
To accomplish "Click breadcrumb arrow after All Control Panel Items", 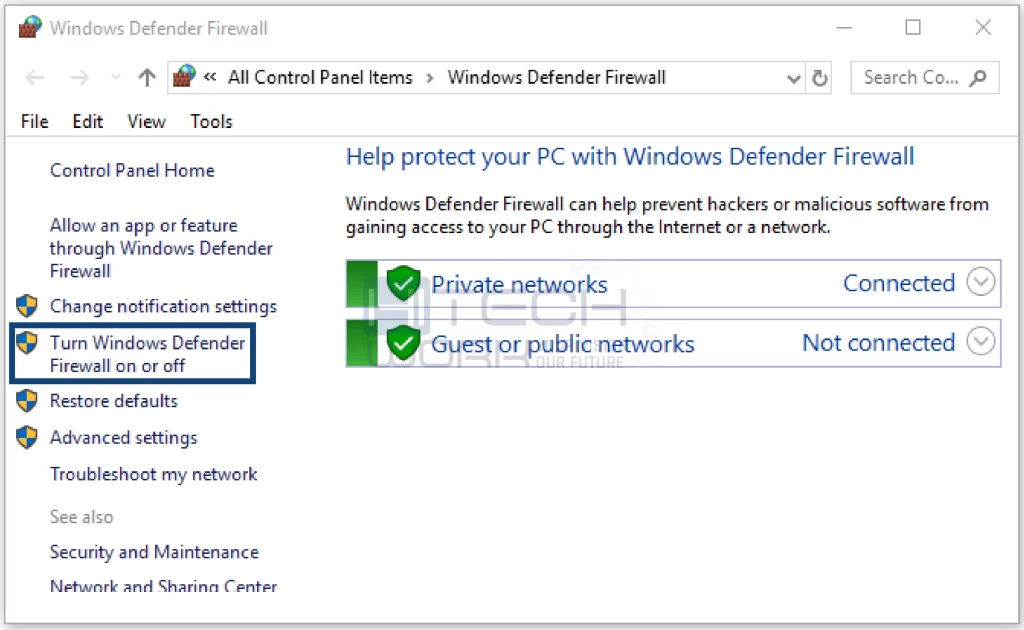I will (430, 78).
